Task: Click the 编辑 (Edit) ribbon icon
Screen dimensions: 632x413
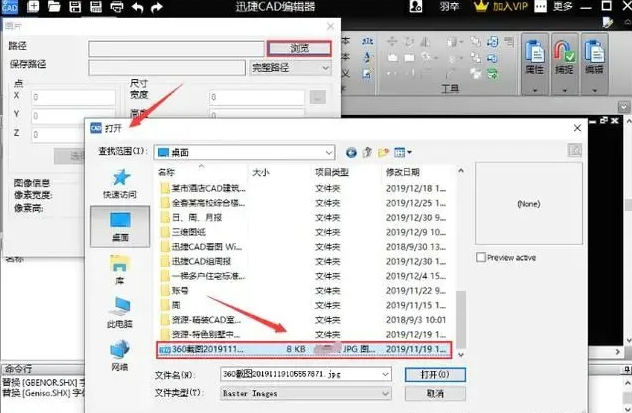Action: point(595,56)
